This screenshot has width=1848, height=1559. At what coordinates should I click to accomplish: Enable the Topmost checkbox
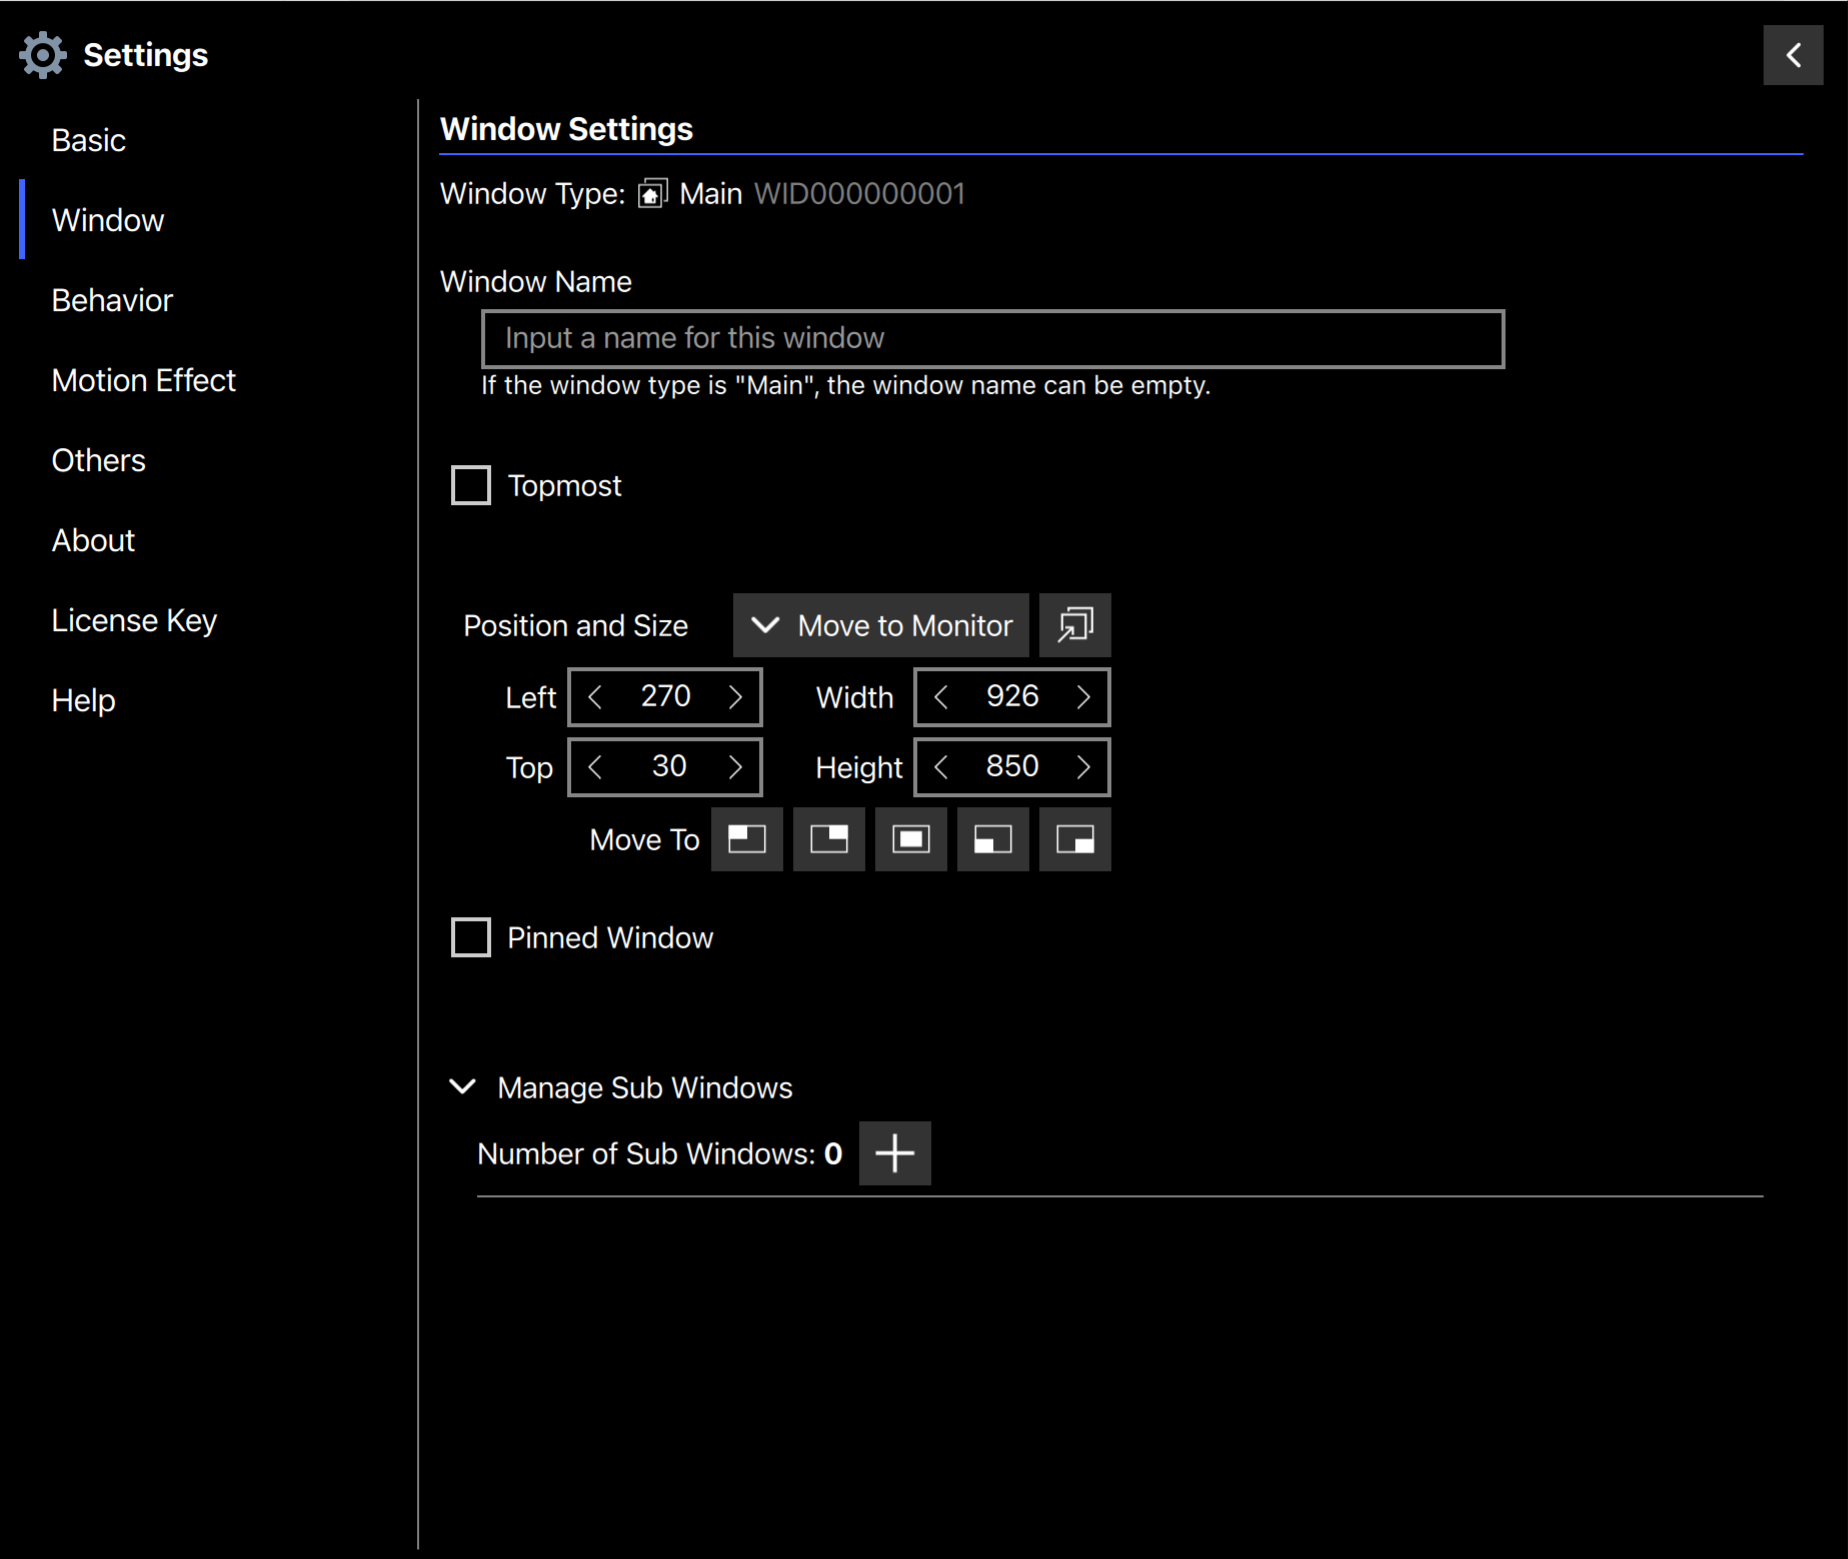[x=471, y=486]
